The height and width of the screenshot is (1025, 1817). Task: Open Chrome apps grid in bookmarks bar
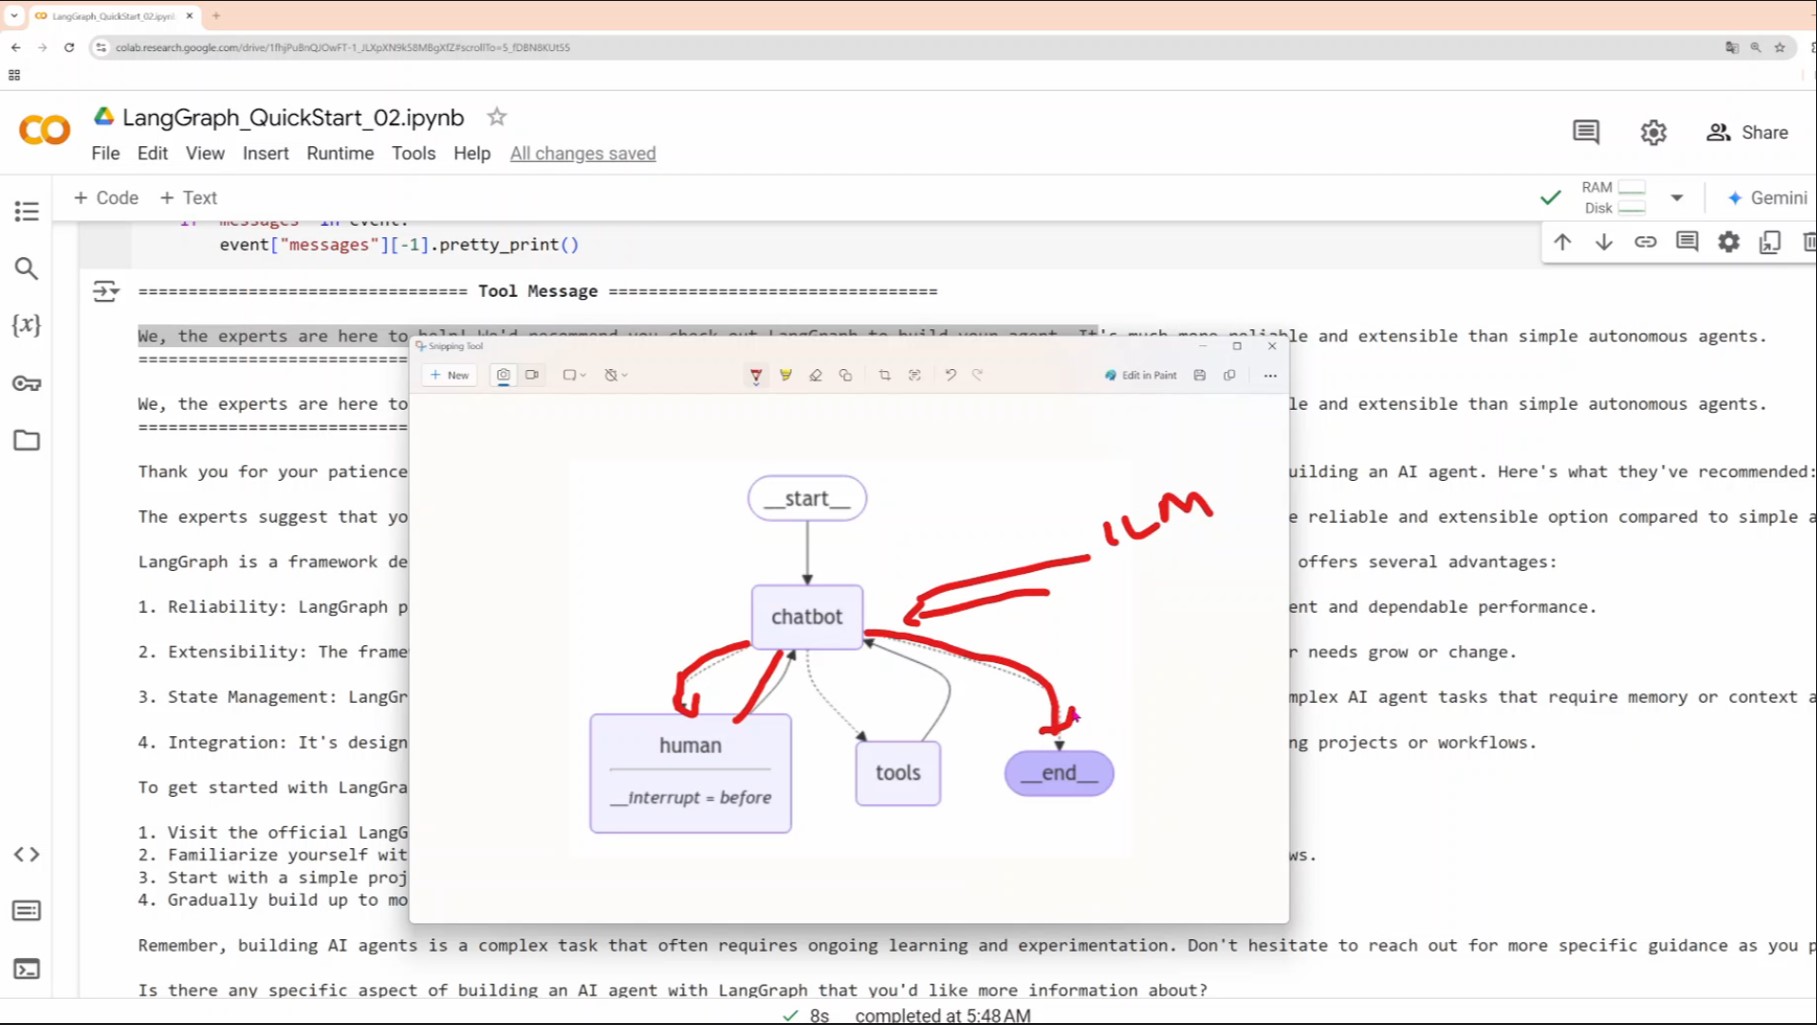[14, 75]
